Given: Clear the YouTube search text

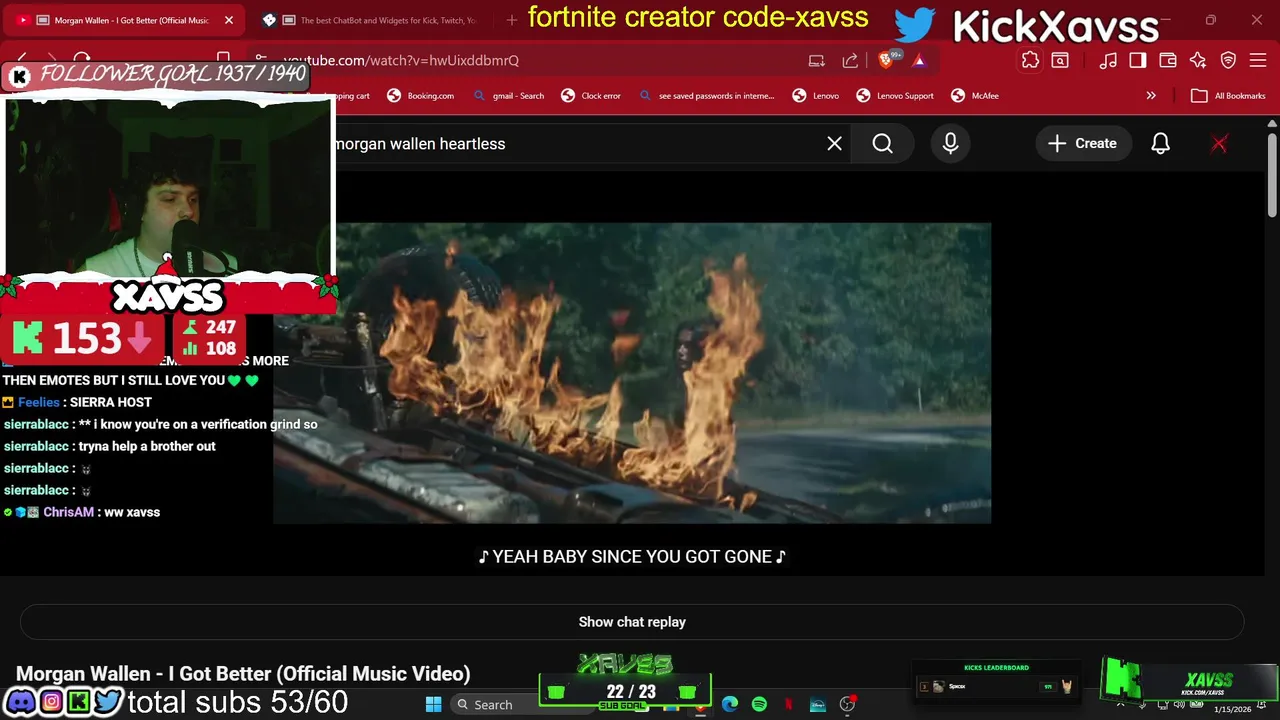Looking at the screenshot, I should coord(834,144).
